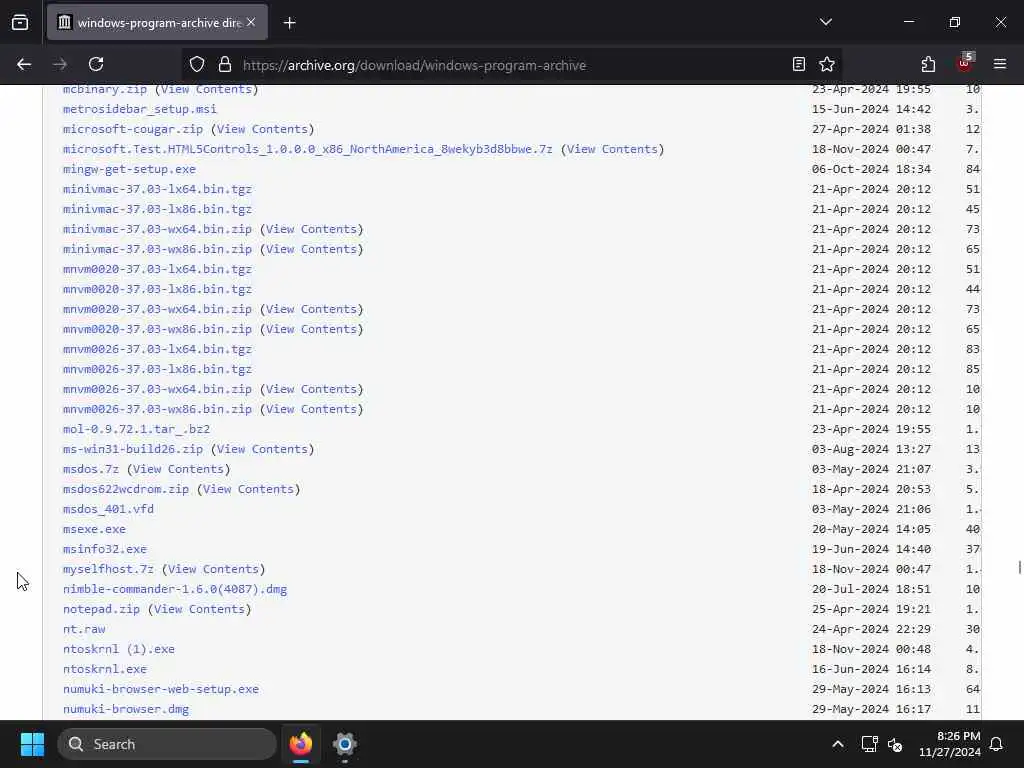Open the network status tray icon
1024x768 pixels.
point(869,744)
